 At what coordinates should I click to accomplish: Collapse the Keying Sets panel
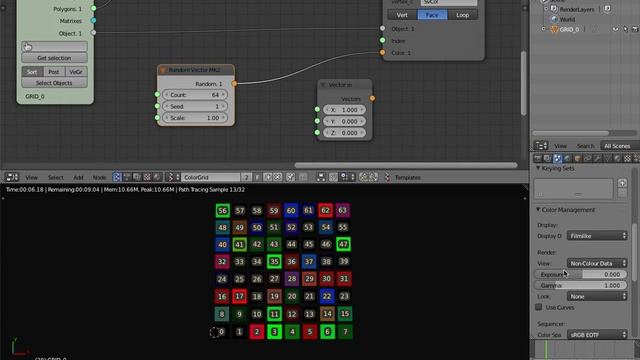pyautogui.click(x=538, y=168)
